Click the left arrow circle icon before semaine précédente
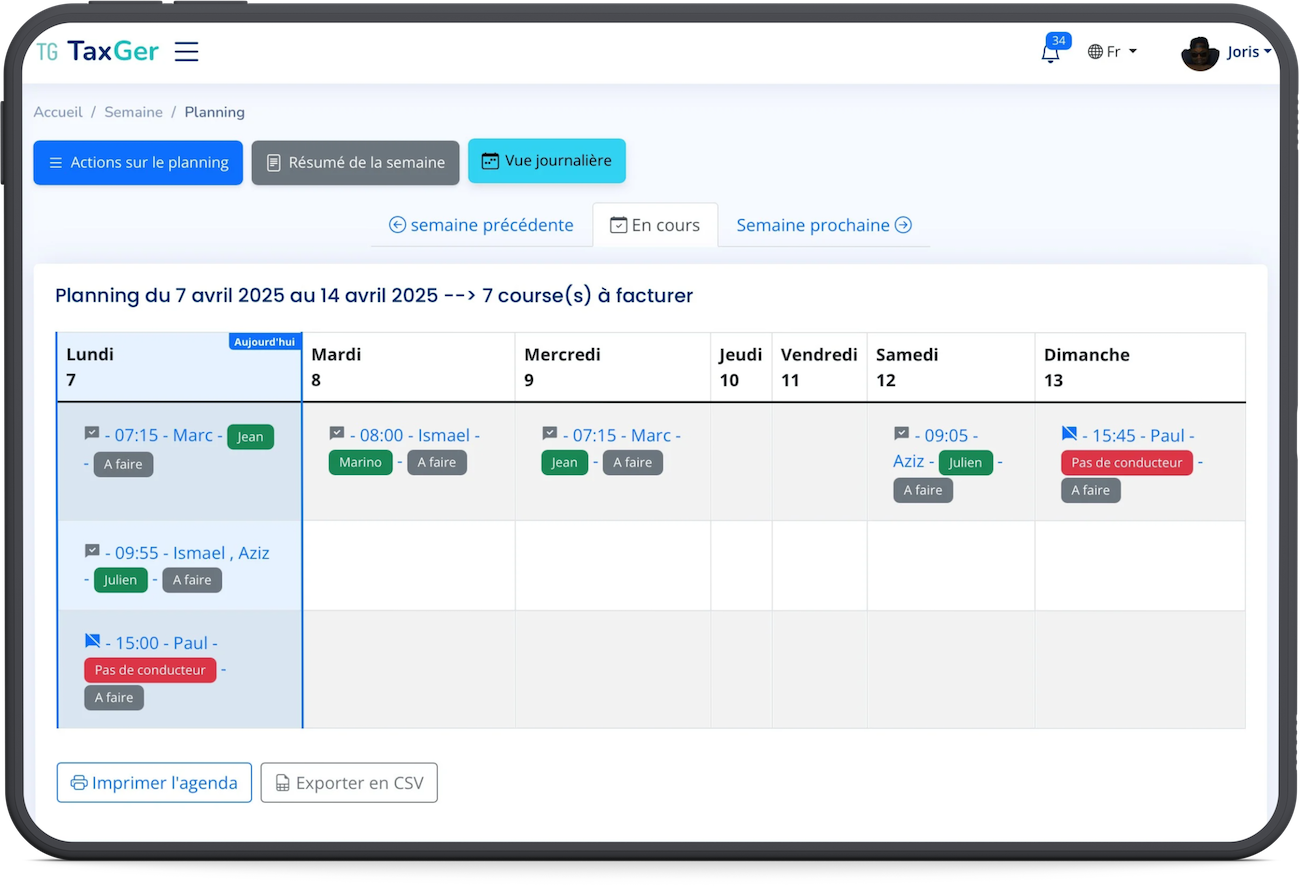 397,225
